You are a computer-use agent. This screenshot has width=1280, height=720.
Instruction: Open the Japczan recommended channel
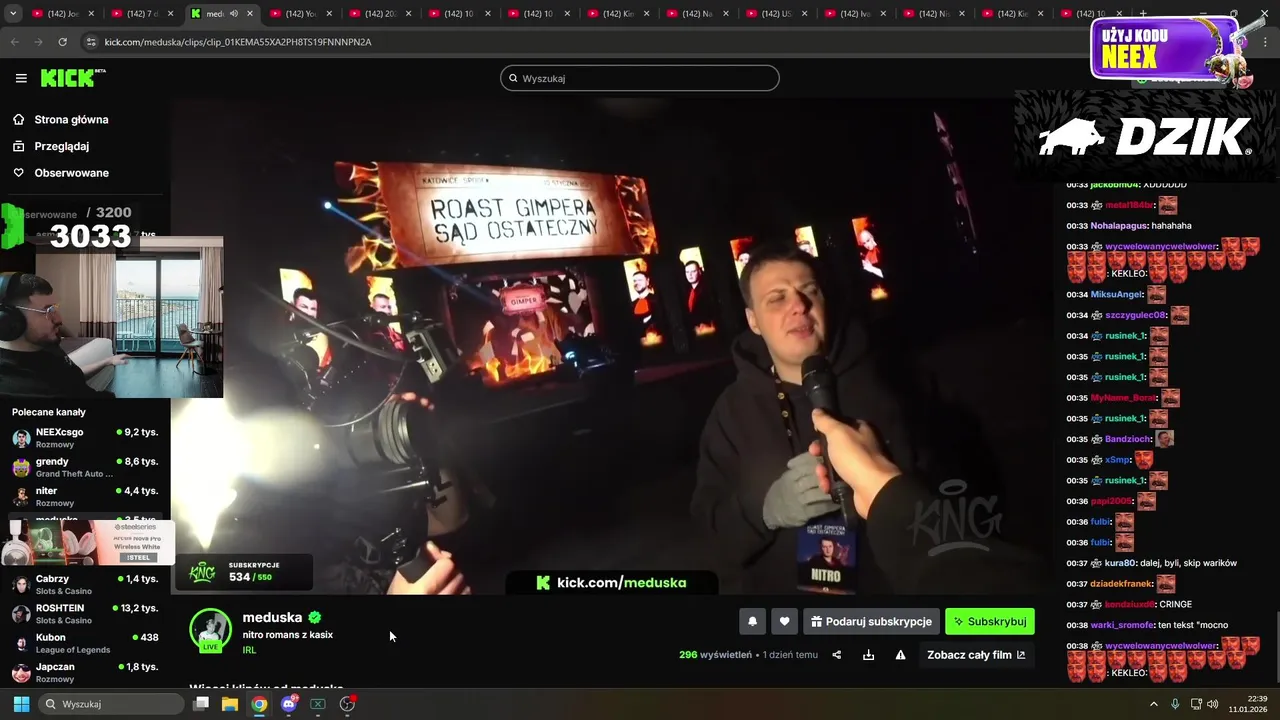click(x=85, y=672)
